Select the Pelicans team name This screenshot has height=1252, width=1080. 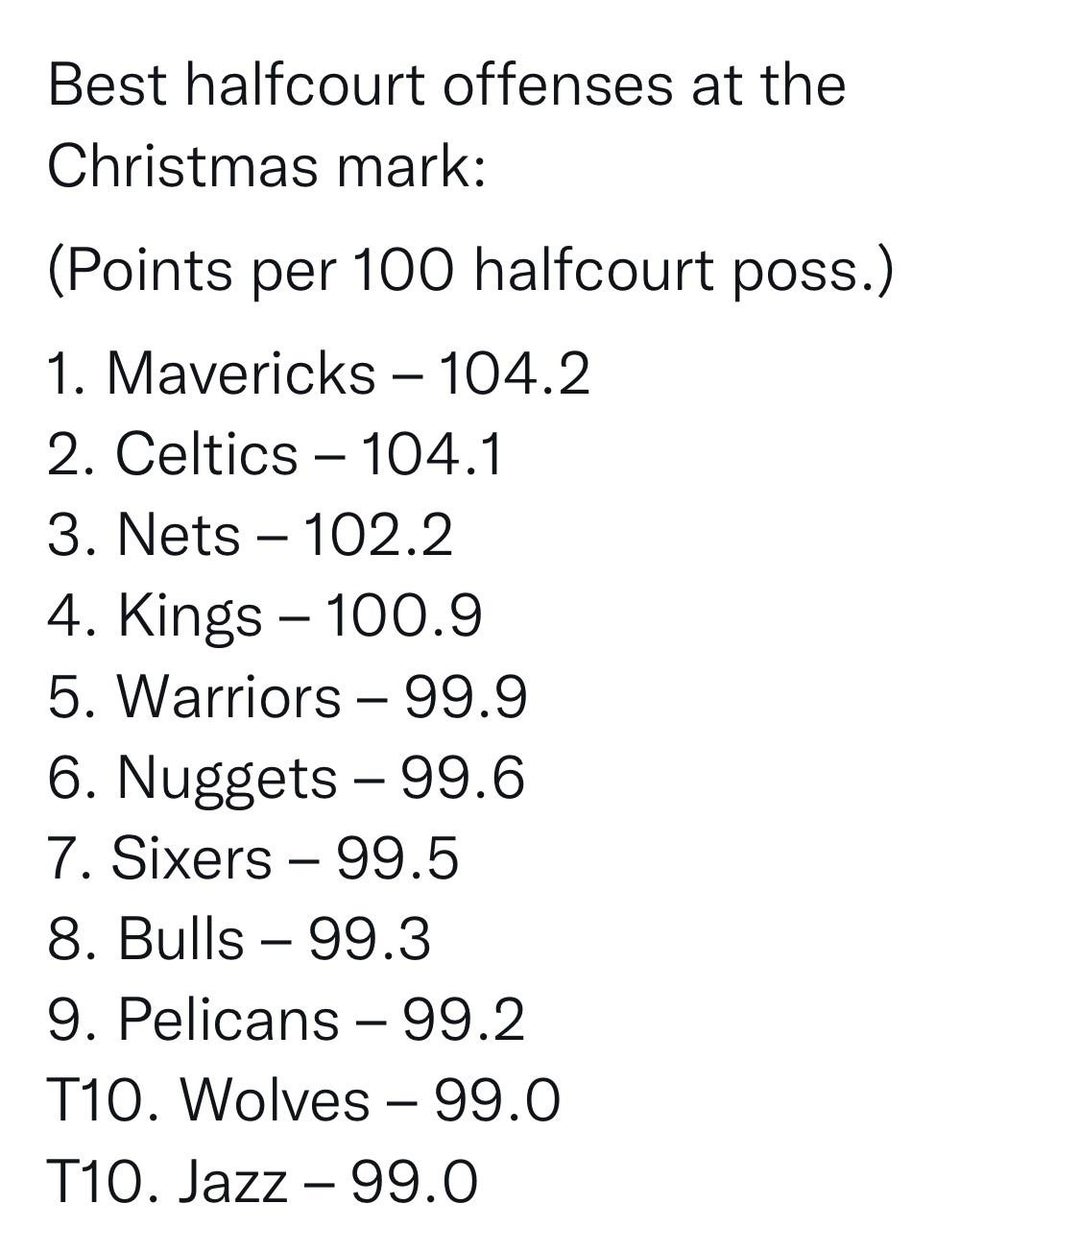pyautogui.click(x=229, y=1021)
